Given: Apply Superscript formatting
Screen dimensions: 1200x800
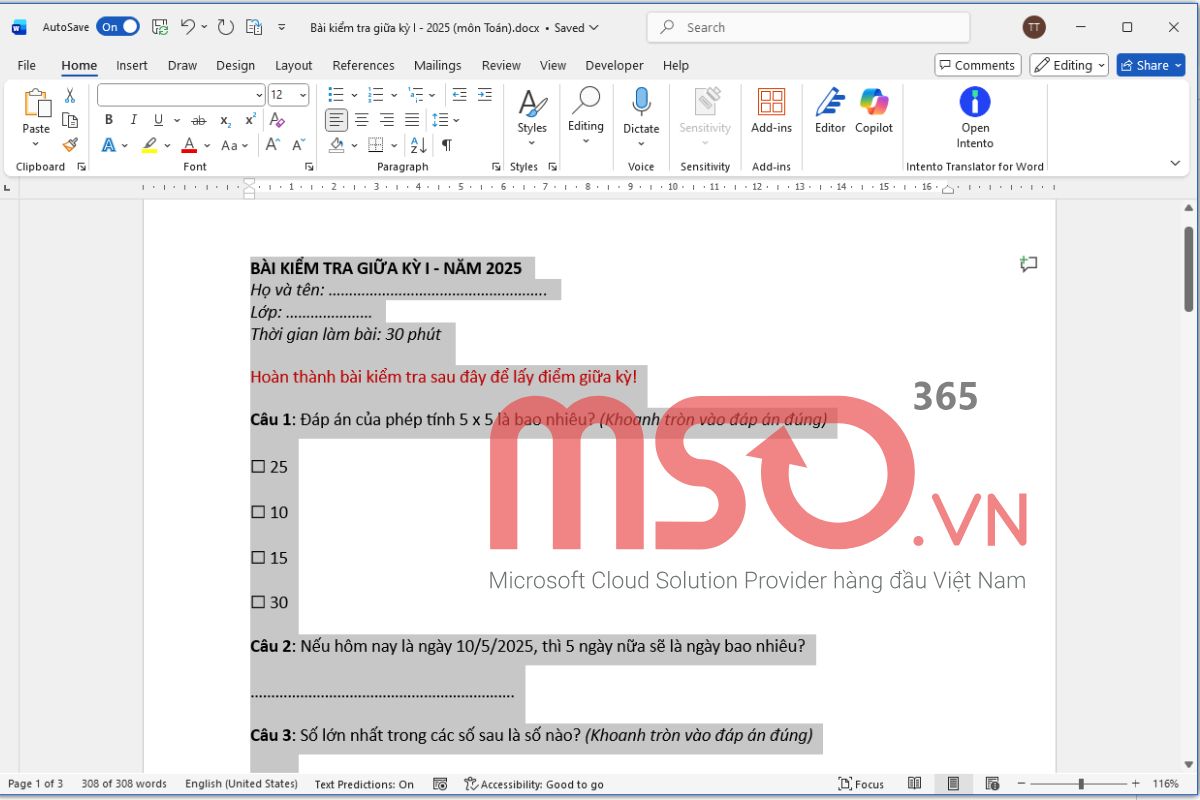Looking at the screenshot, I should [x=250, y=120].
